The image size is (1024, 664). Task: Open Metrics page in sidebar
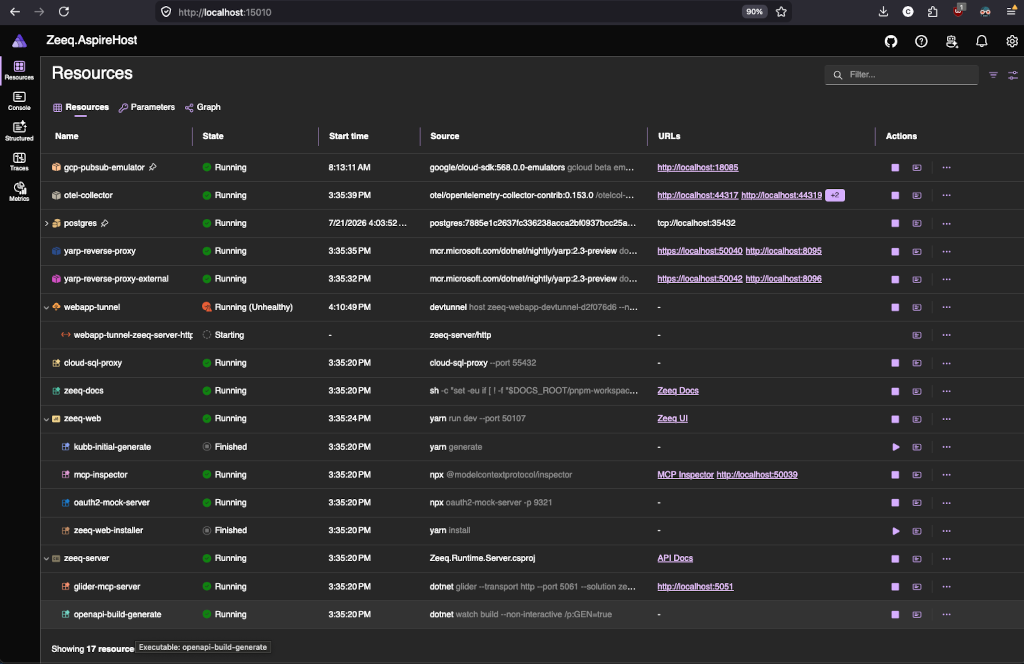tap(19, 191)
